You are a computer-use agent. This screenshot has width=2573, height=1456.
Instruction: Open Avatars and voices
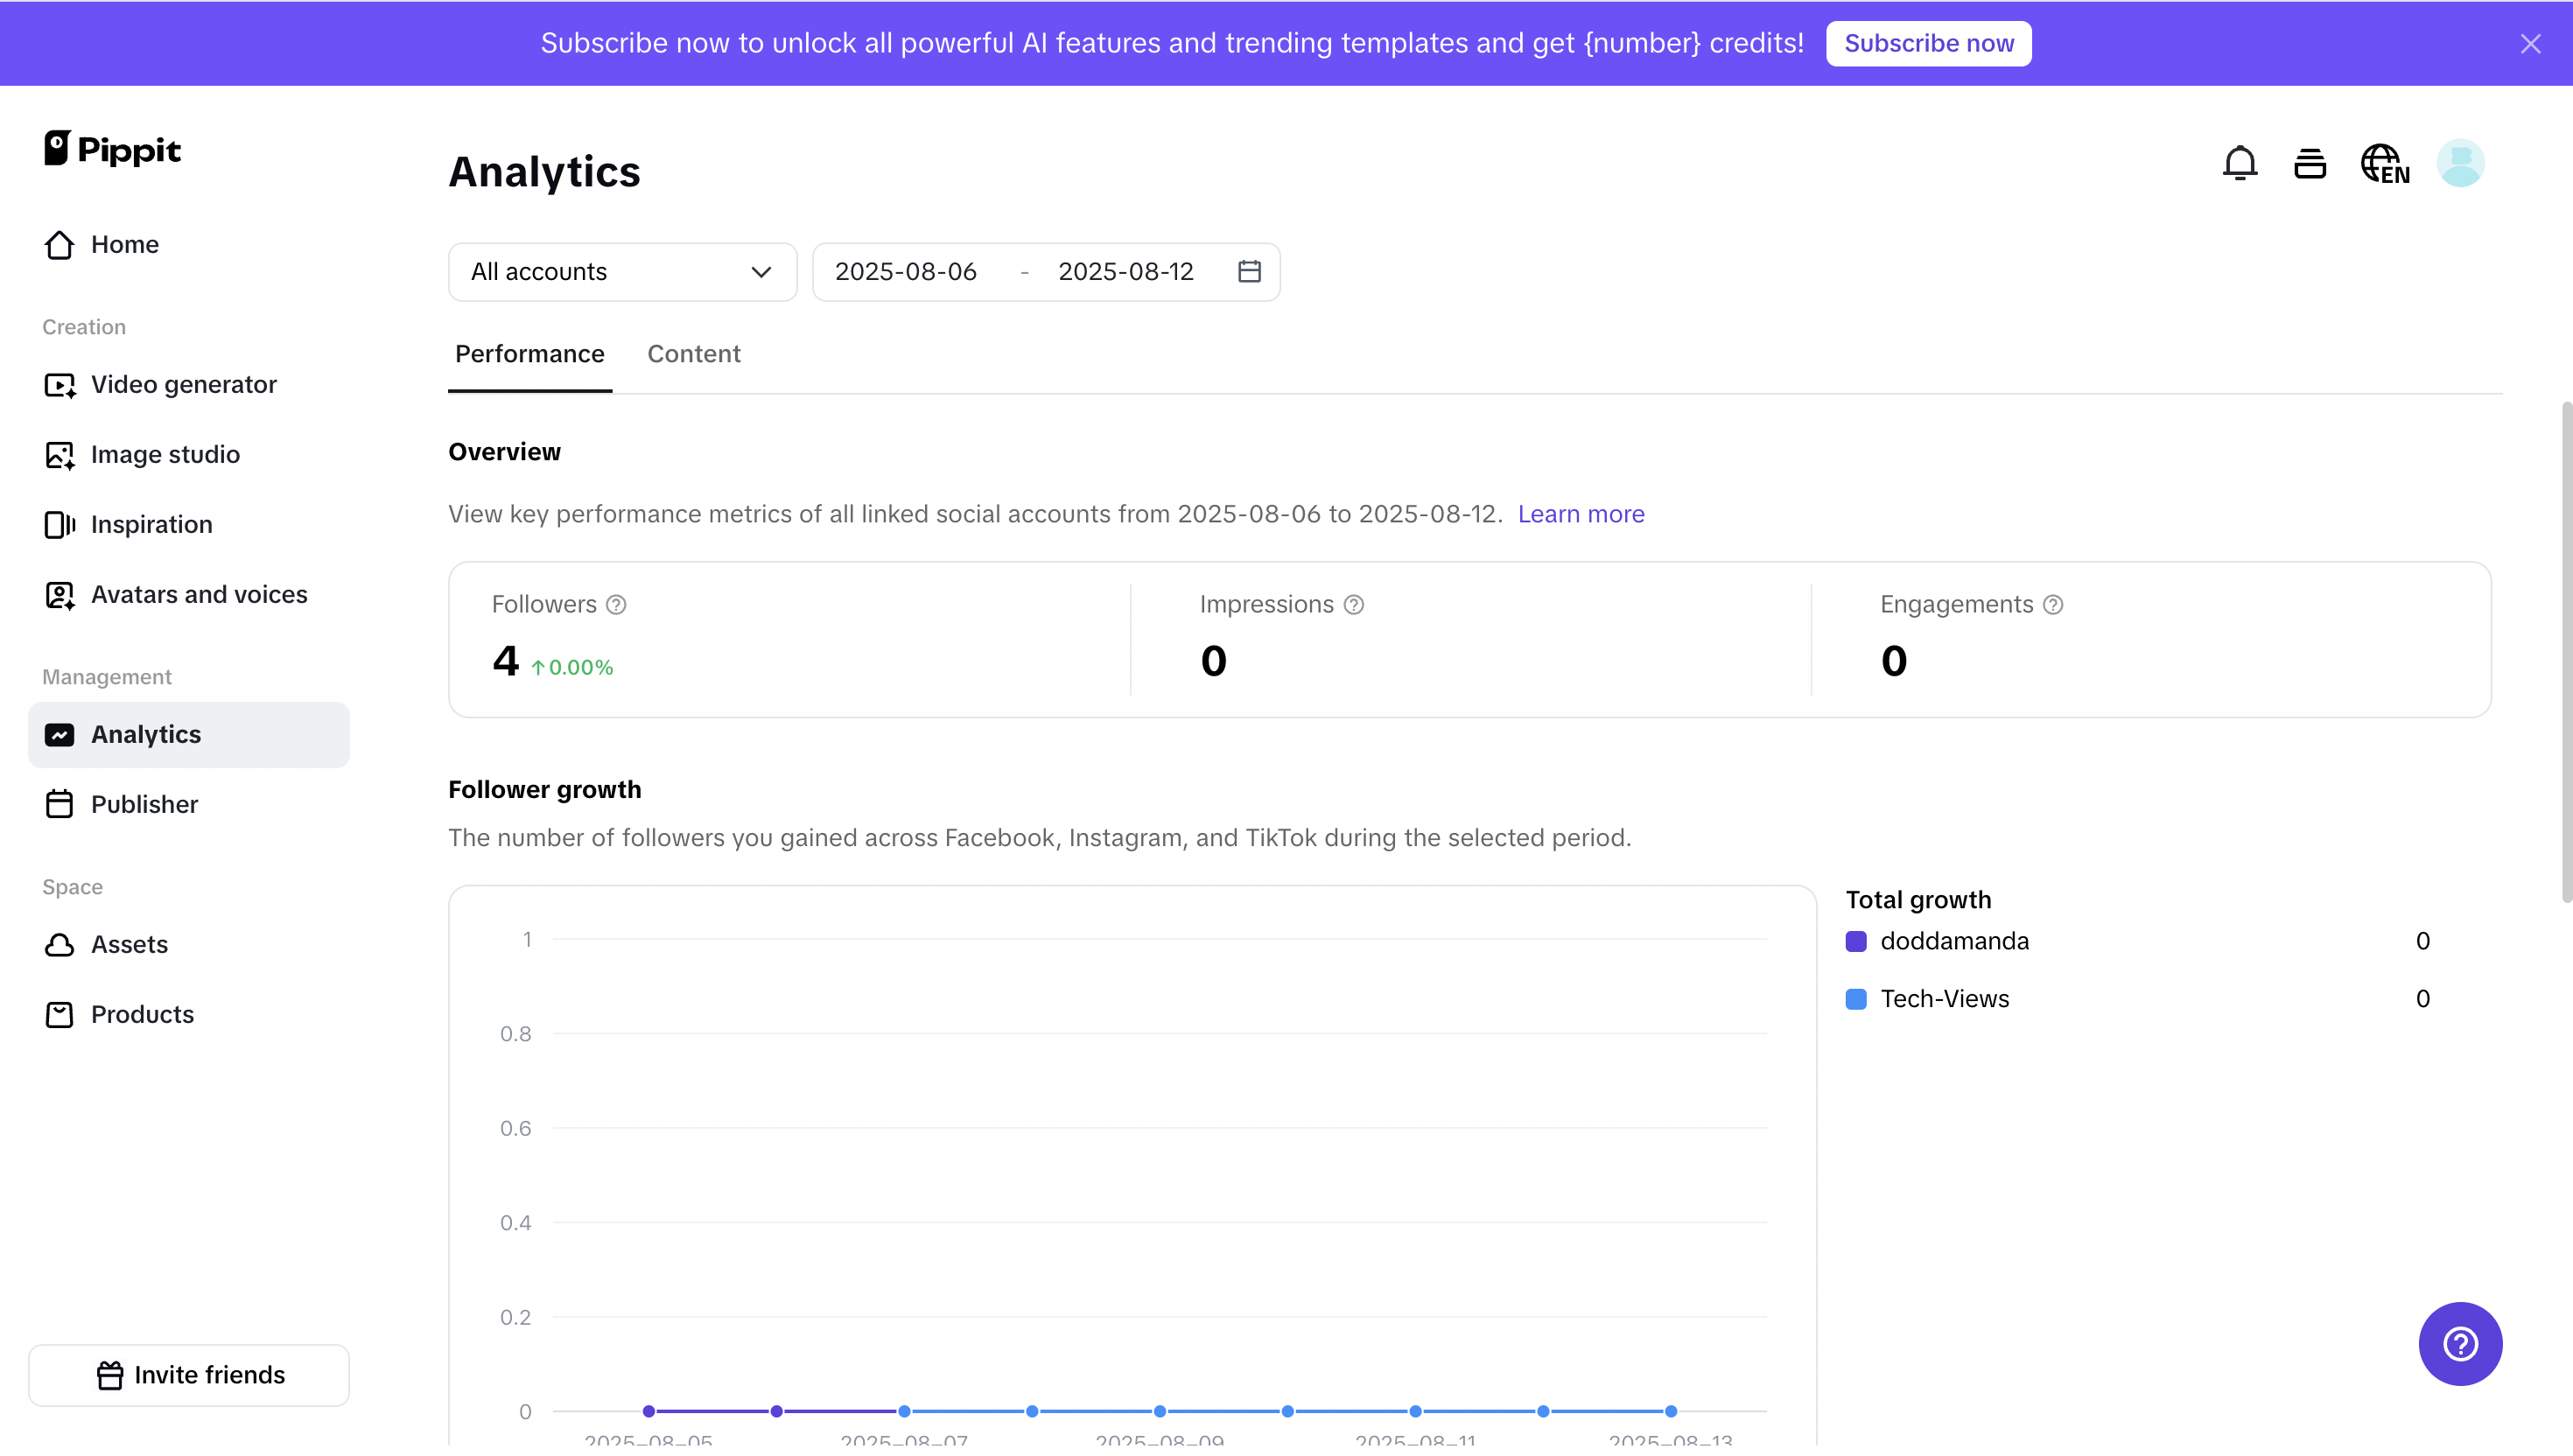click(x=199, y=594)
